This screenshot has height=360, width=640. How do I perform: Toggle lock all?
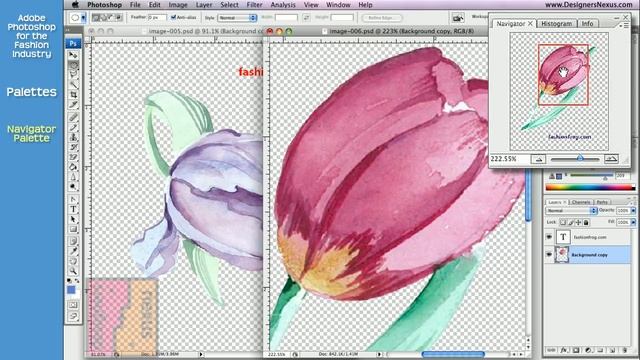[x=586, y=222]
